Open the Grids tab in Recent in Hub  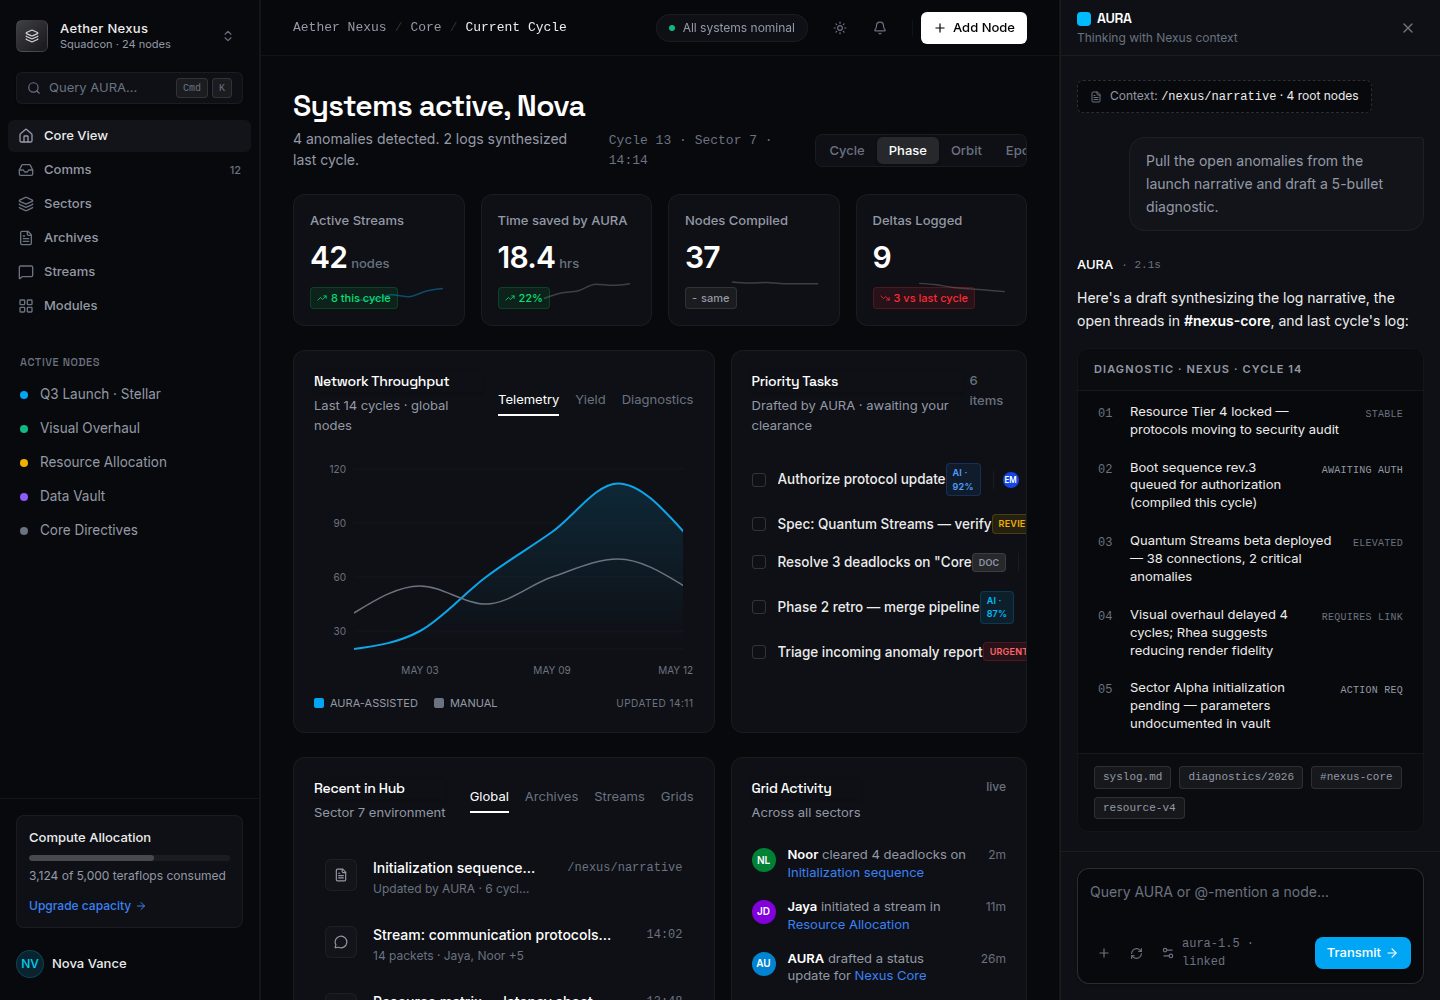tap(677, 797)
